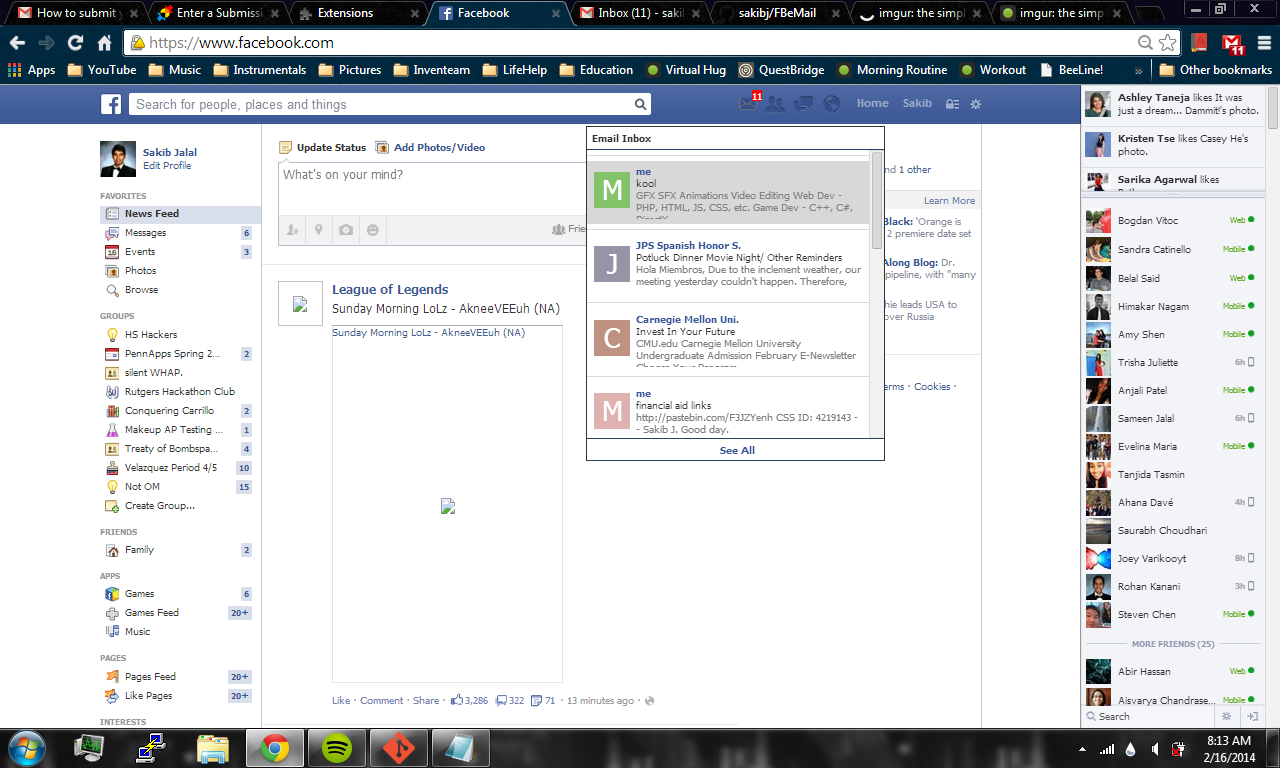Click in Facebook search input field
The height and width of the screenshot is (768, 1280).
click(380, 104)
